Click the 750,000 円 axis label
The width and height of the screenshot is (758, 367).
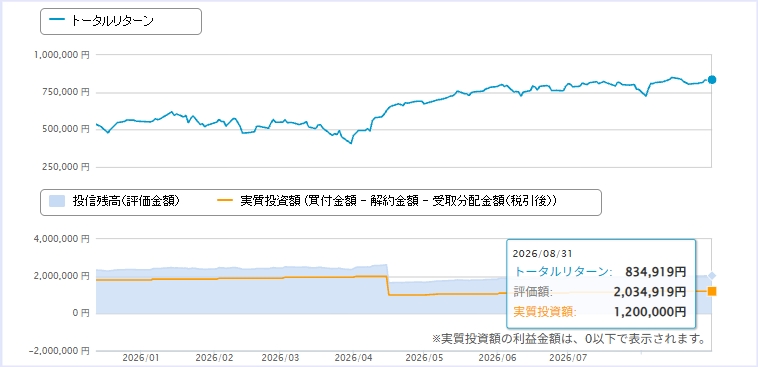coord(66,92)
